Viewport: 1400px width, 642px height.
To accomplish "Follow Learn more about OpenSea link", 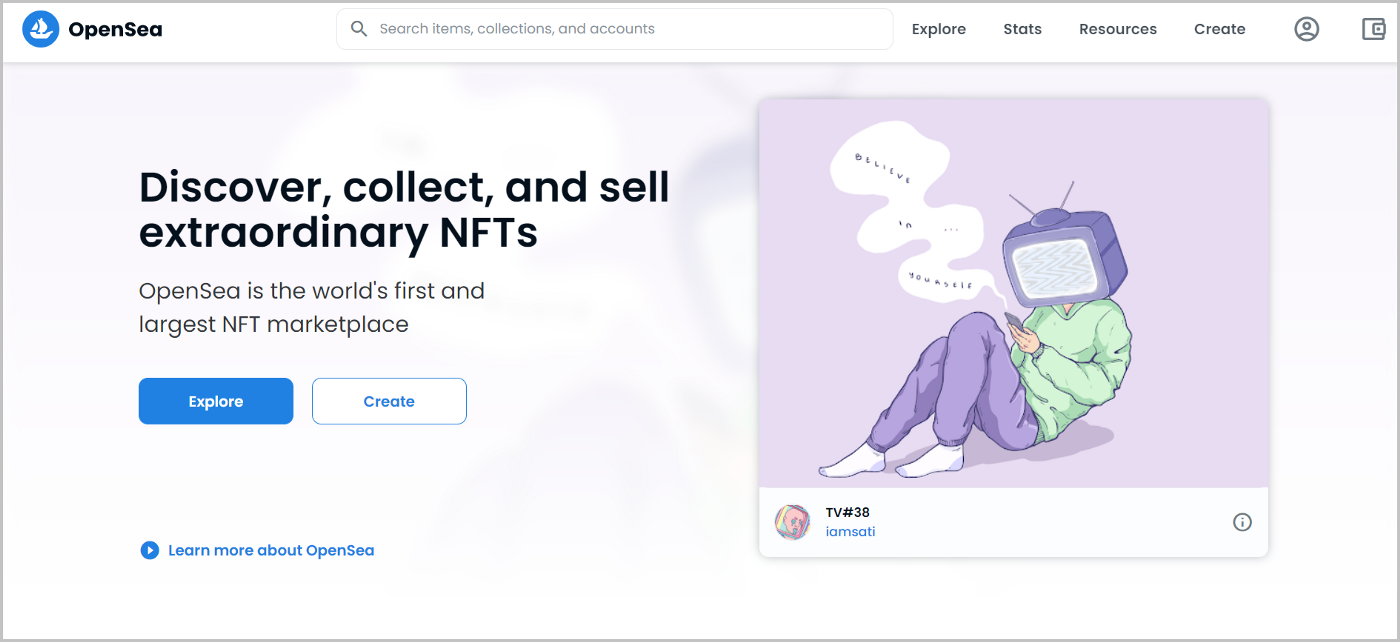I will pyautogui.click(x=271, y=550).
